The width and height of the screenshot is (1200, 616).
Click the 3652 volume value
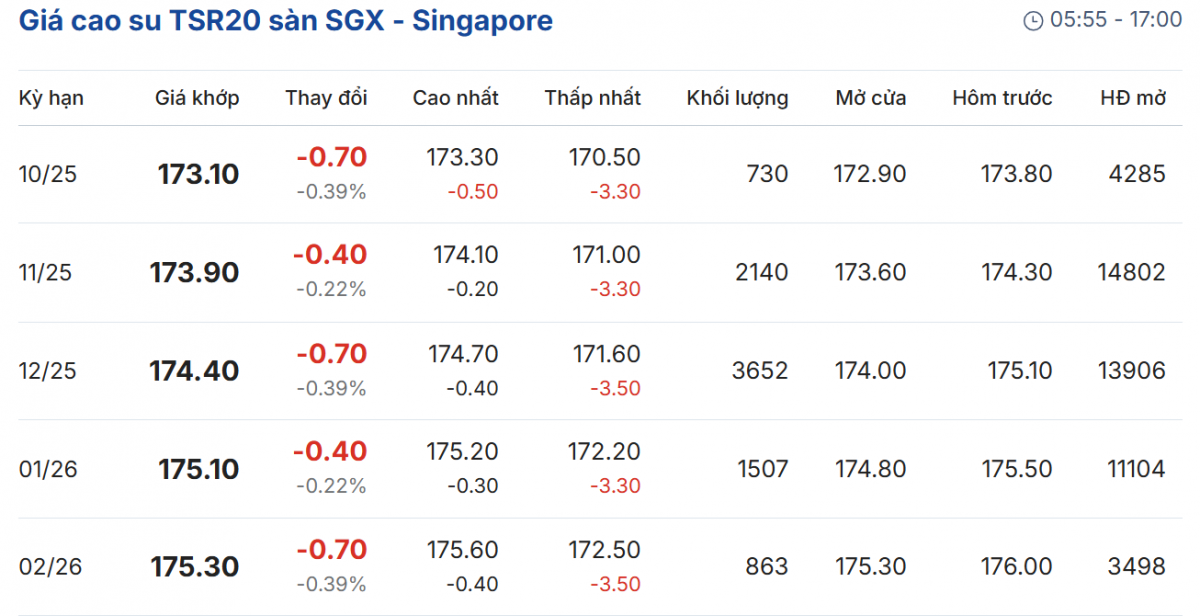[759, 371]
